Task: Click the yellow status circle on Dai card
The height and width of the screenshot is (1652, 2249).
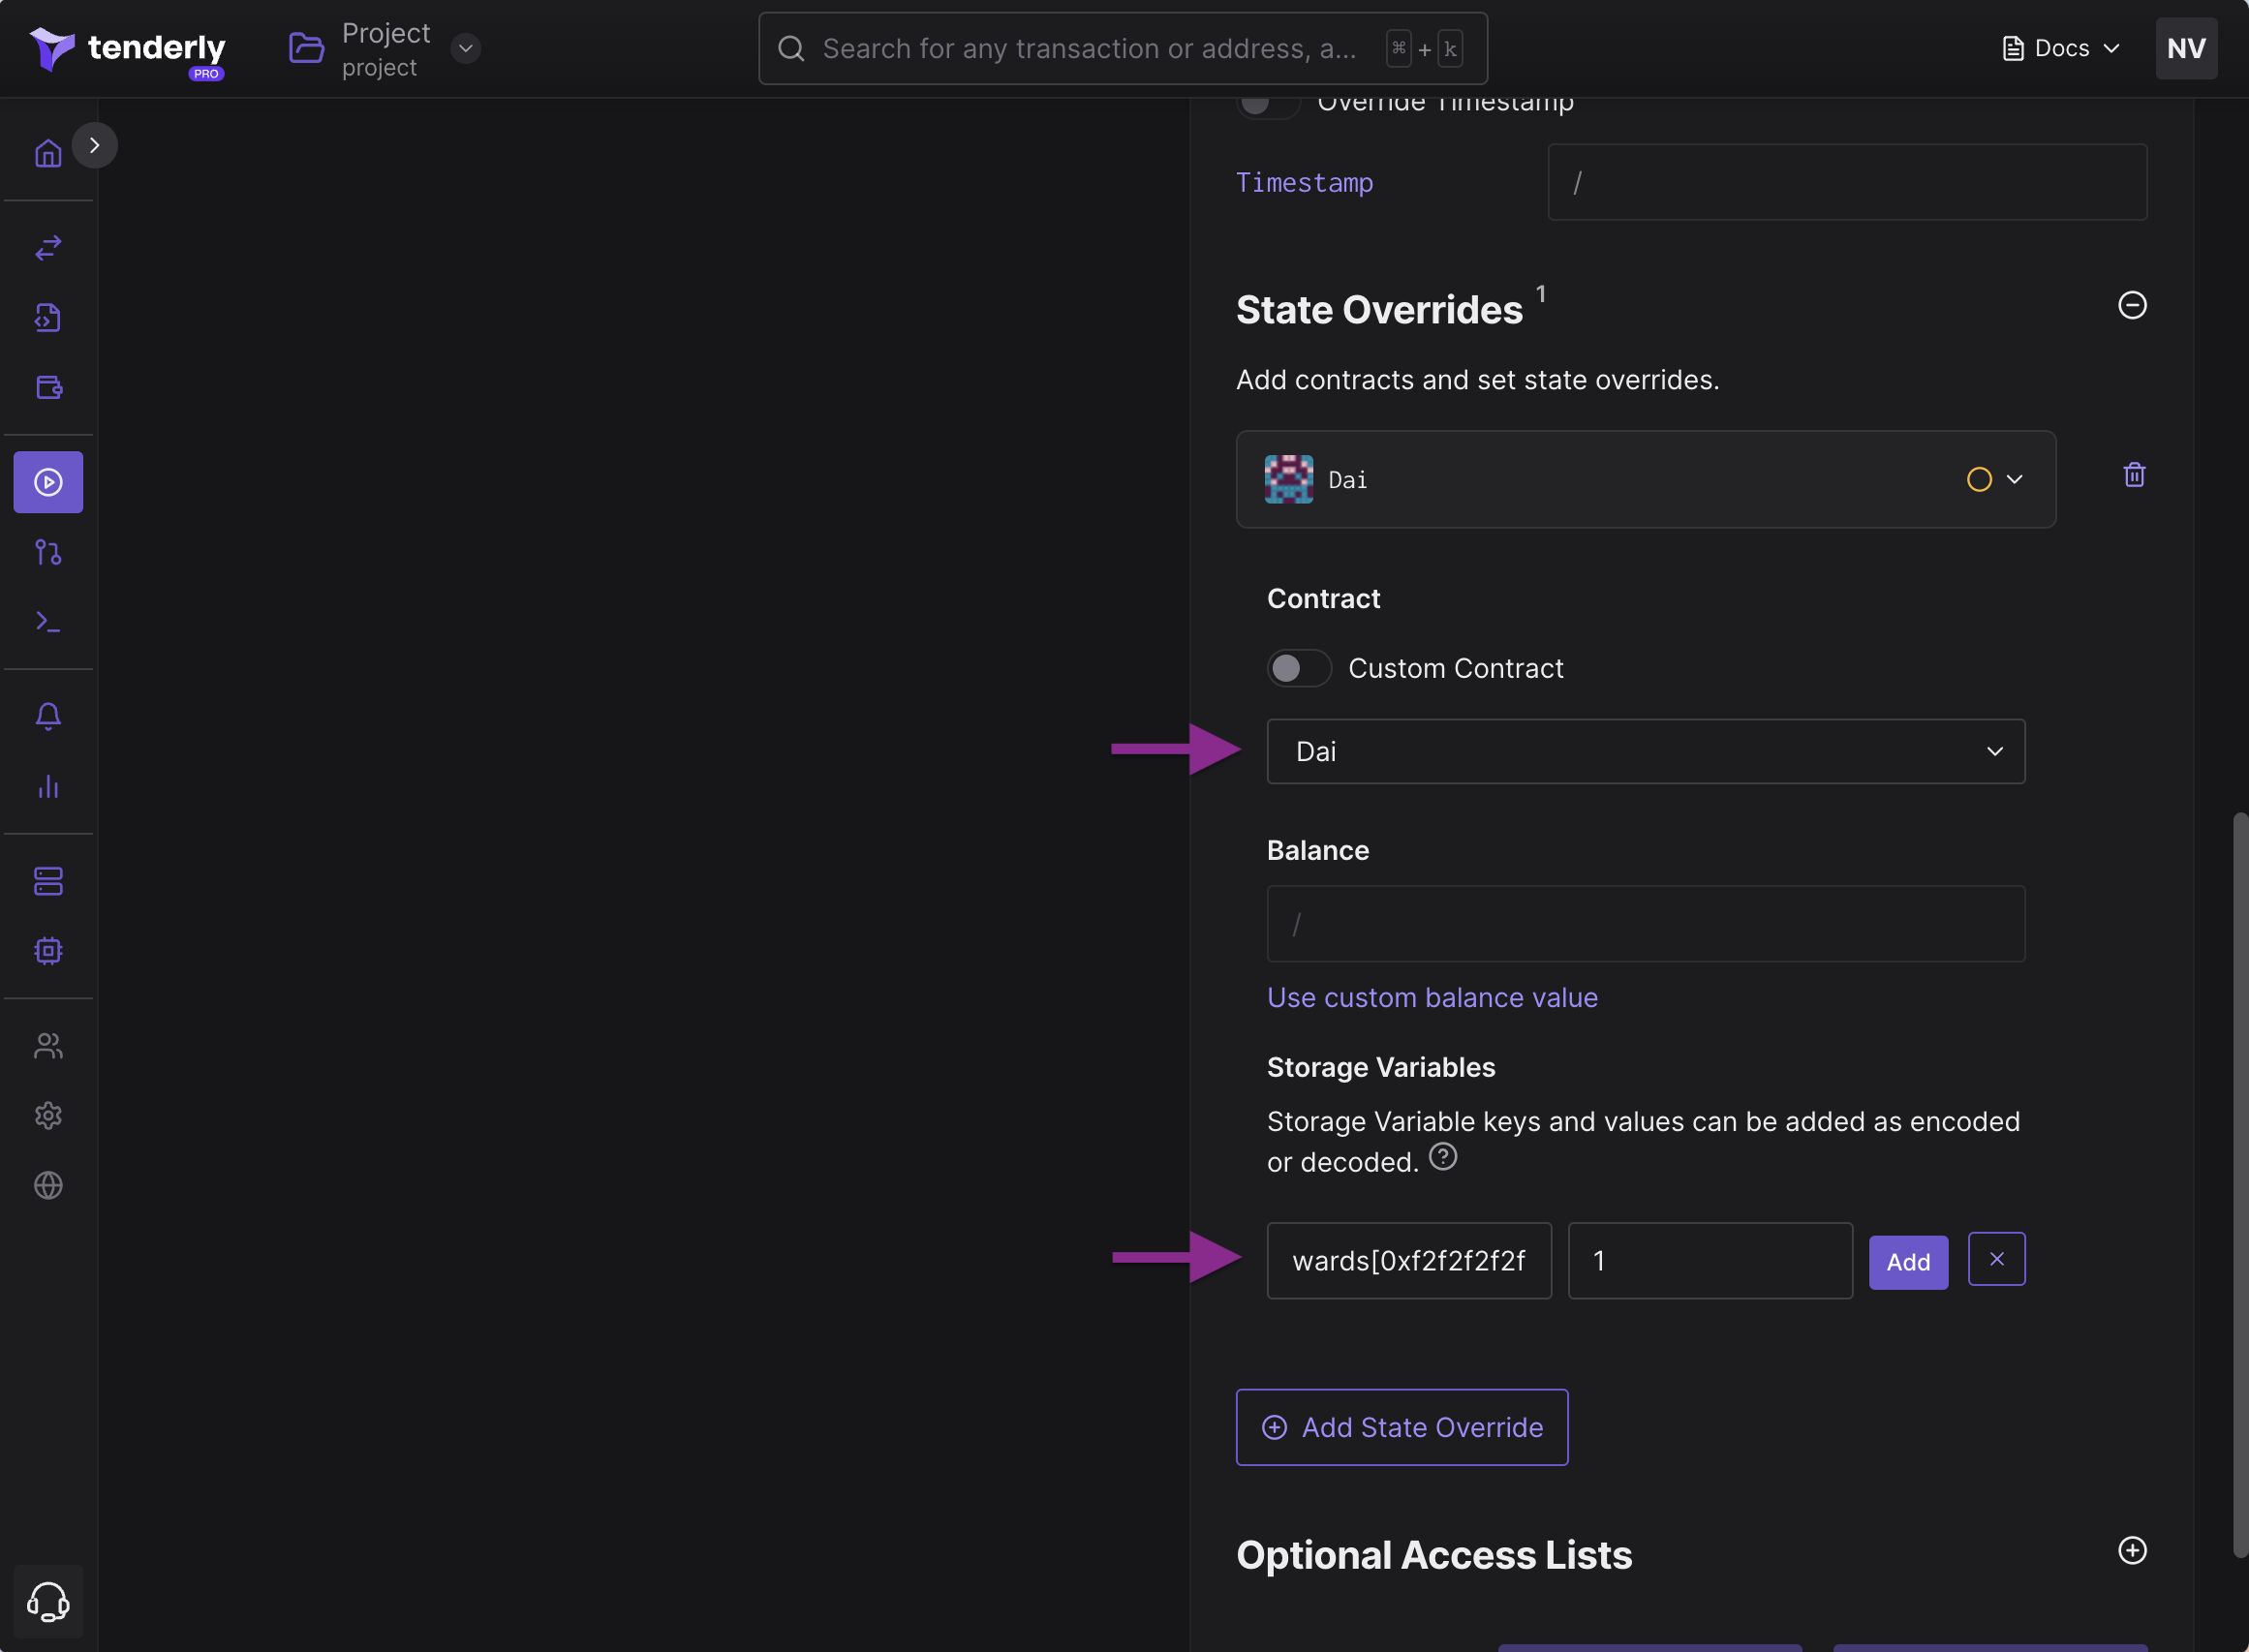Action: pos(1979,480)
